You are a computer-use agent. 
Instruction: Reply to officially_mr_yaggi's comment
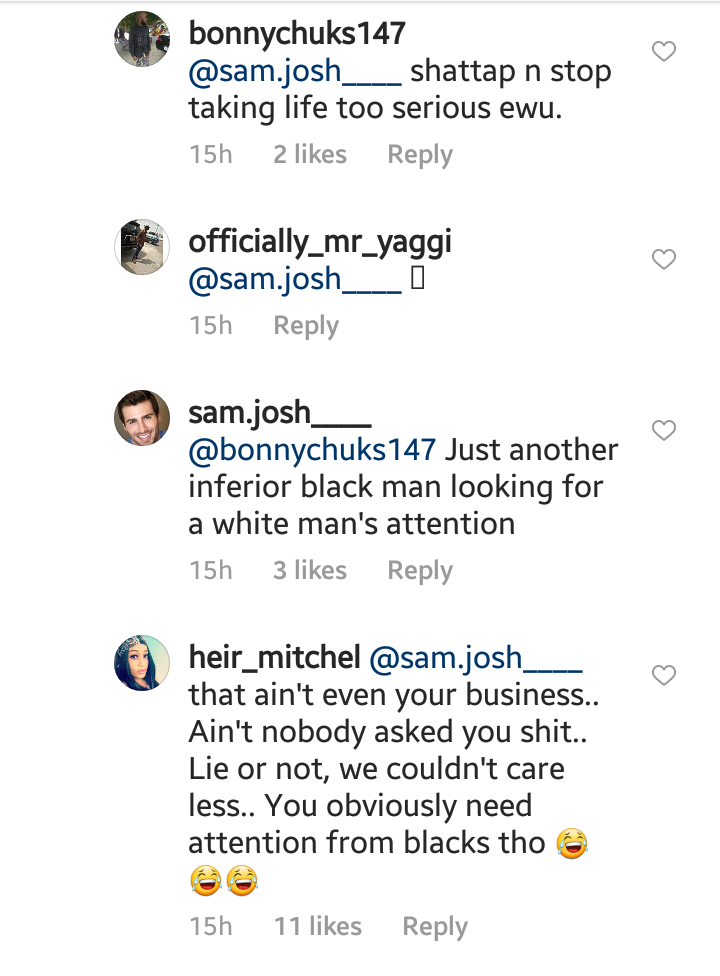tap(306, 326)
